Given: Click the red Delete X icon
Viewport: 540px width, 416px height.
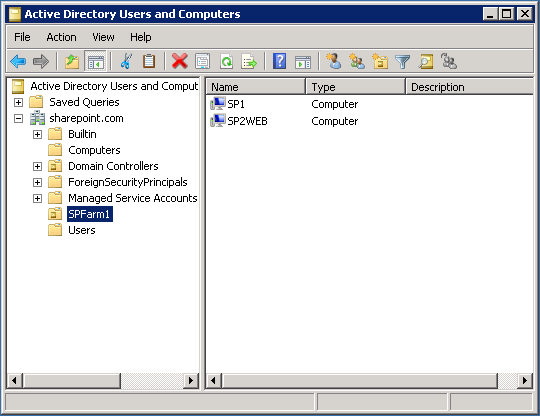Looking at the screenshot, I should tap(179, 62).
